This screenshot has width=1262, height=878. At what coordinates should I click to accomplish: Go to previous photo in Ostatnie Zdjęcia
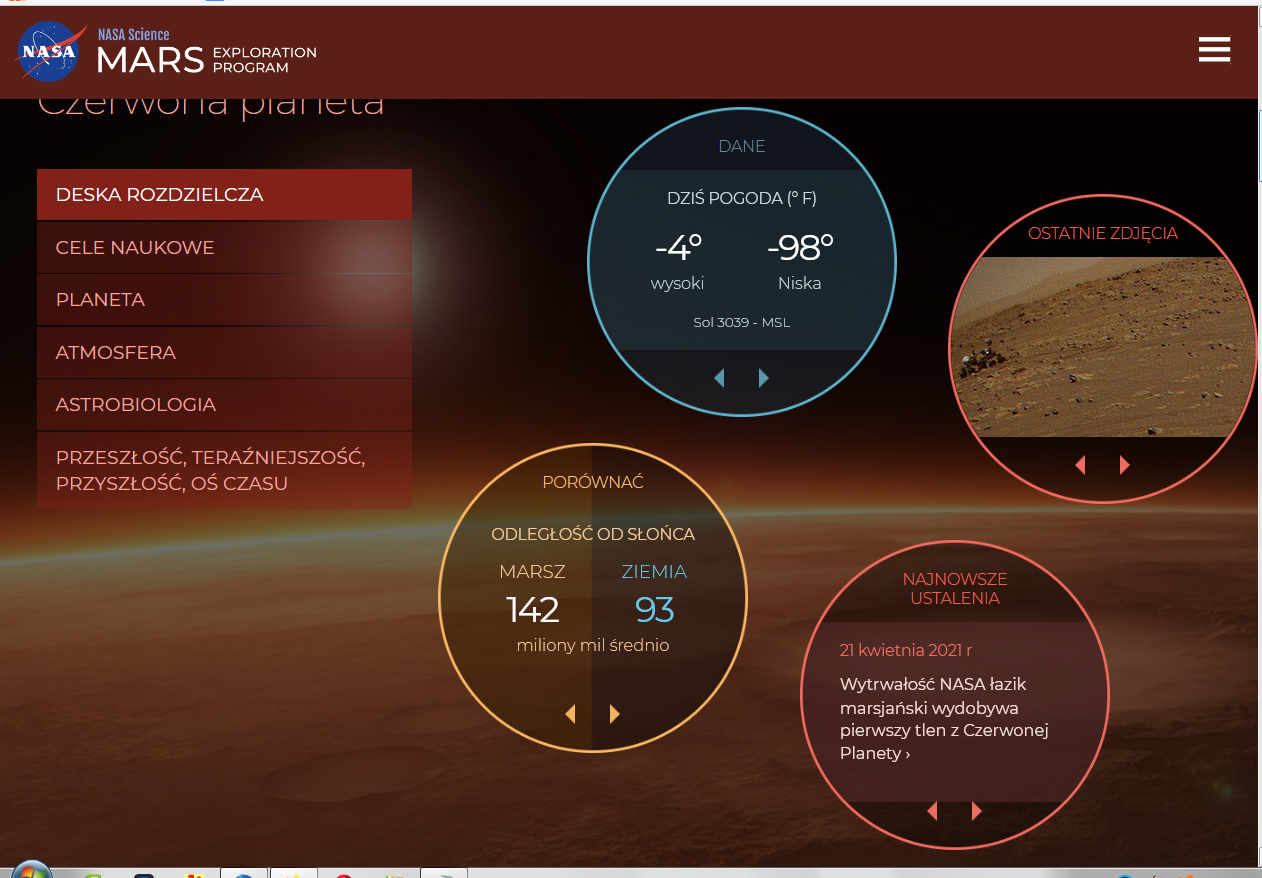pyautogui.click(x=1080, y=464)
